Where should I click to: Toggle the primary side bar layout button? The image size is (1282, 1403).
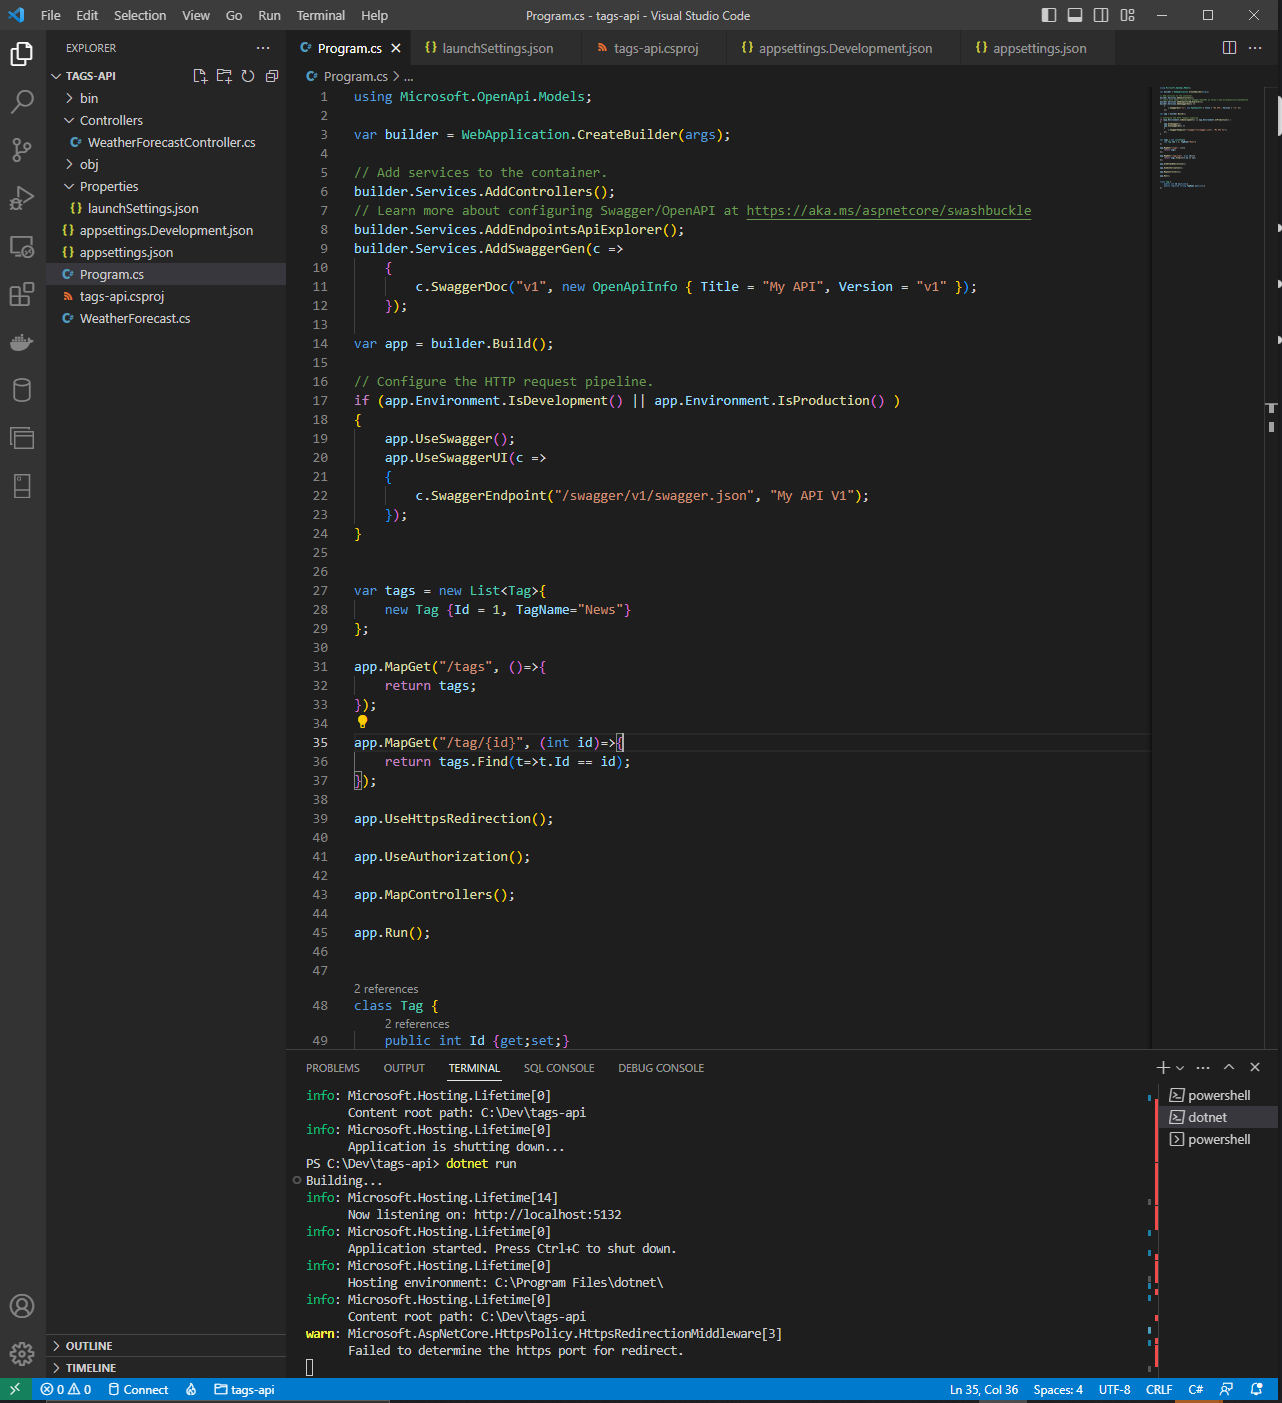[1049, 15]
